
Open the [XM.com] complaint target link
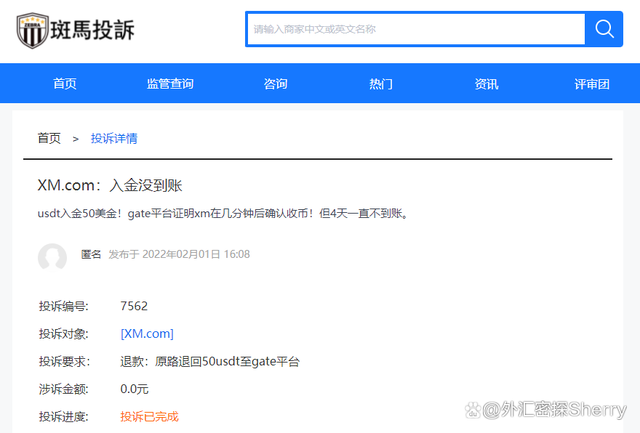pos(147,333)
